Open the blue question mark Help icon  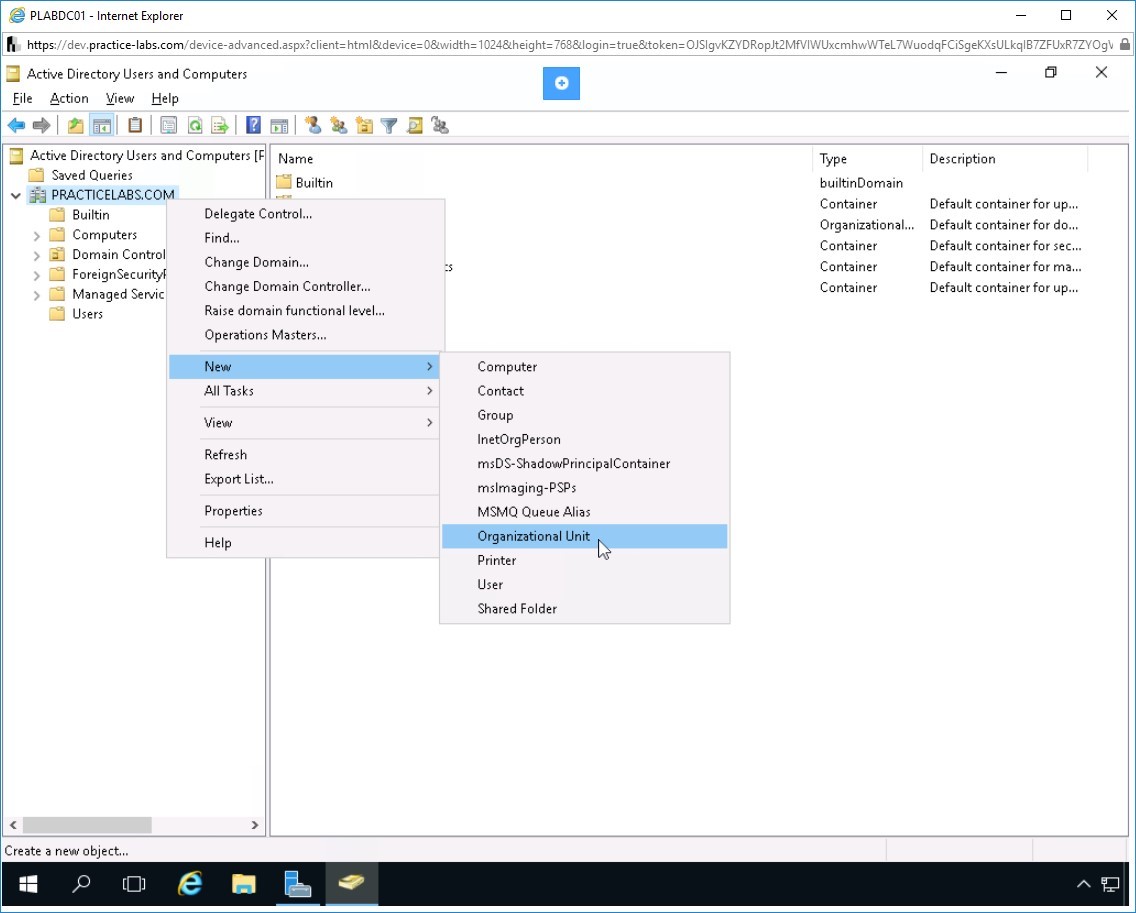point(253,125)
